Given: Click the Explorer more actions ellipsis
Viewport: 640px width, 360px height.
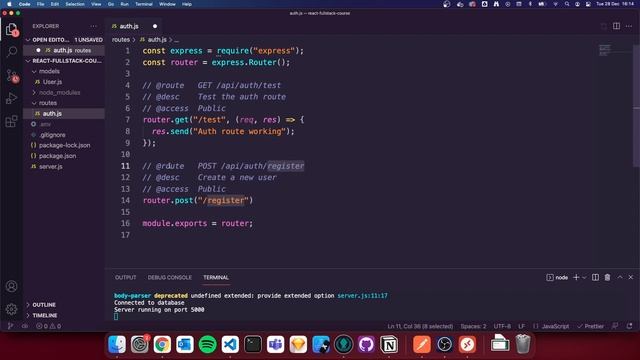Looking at the screenshot, I should click(94, 26).
